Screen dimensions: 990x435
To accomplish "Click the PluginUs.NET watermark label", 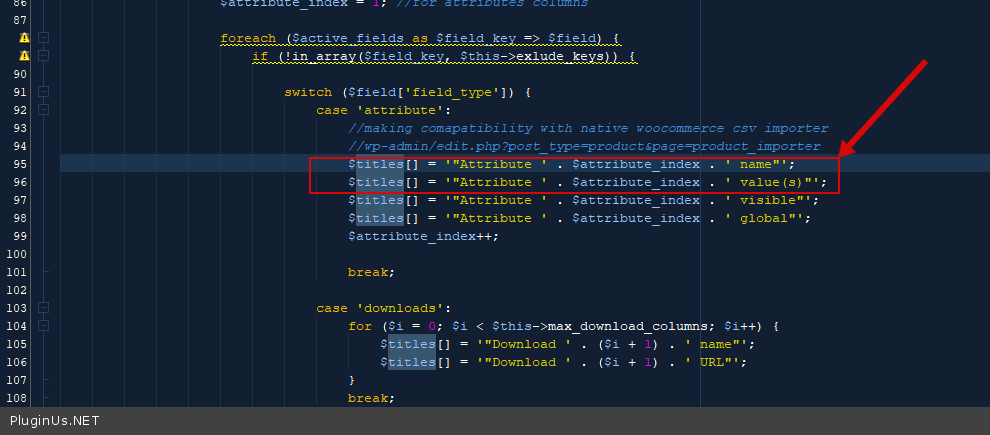I will click(x=54, y=421).
